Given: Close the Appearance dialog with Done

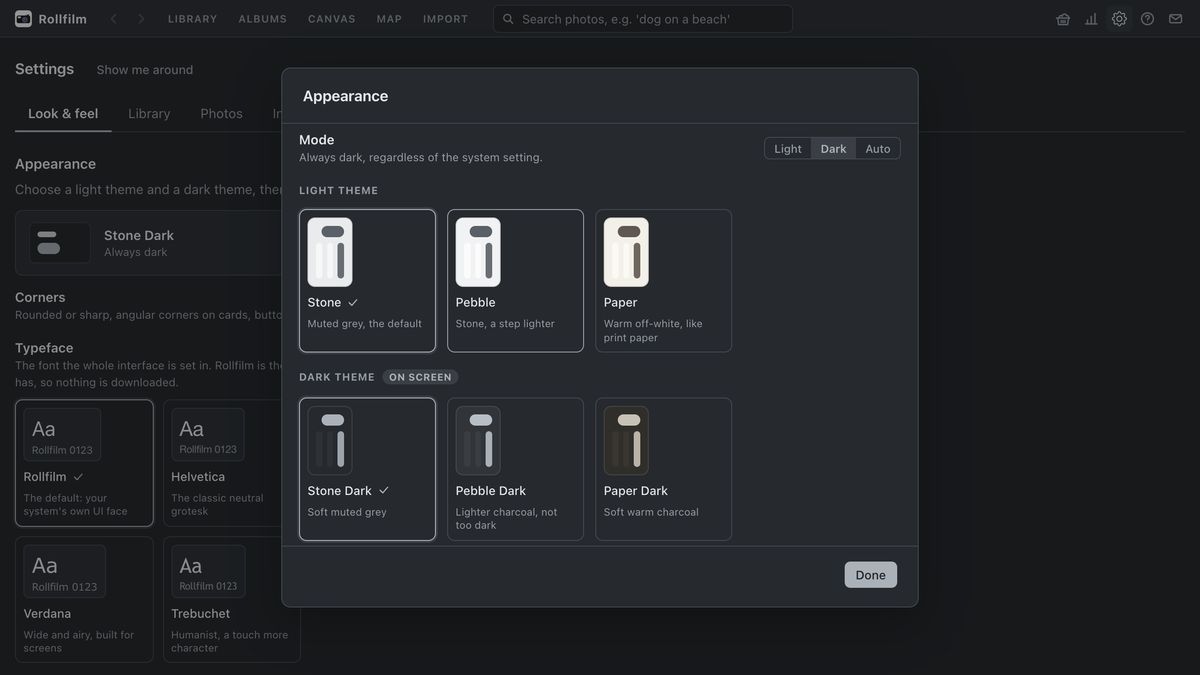Looking at the screenshot, I should point(870,575).
